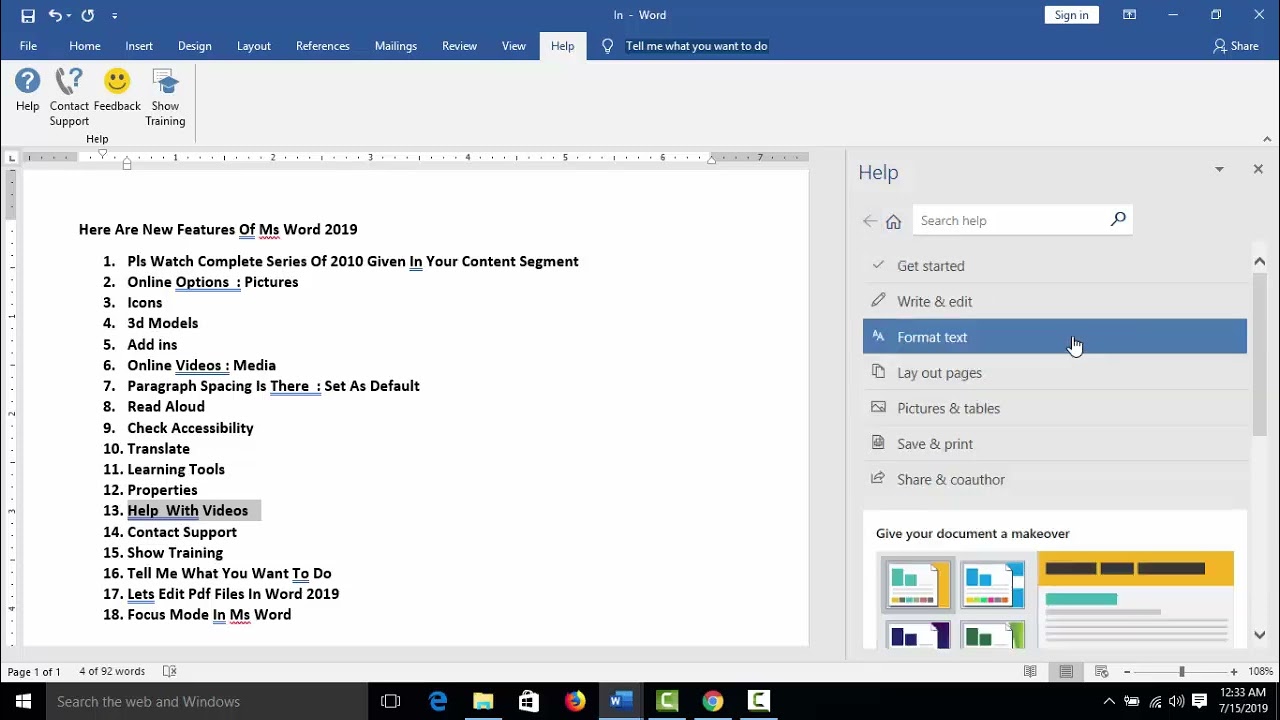Viewport: 1280px width, 720px height.
Task: Open the Save & print help topic
Action: (1055, 444)
